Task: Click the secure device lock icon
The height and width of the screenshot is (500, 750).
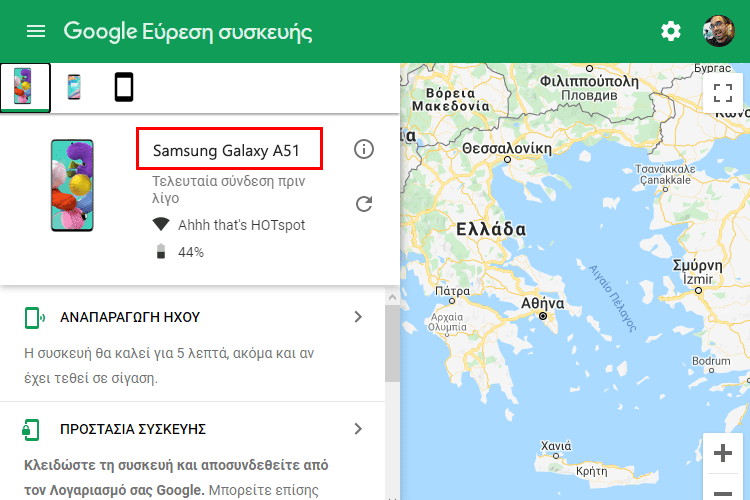Action: coord(31,430)
